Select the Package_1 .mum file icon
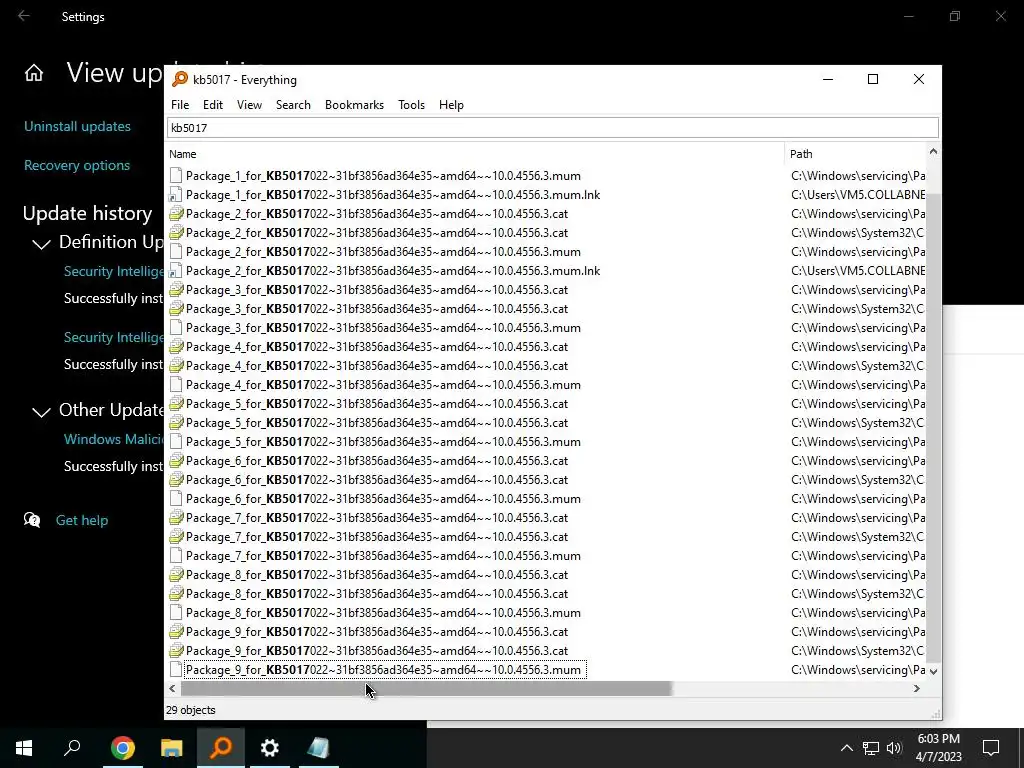 click(176, 176)
